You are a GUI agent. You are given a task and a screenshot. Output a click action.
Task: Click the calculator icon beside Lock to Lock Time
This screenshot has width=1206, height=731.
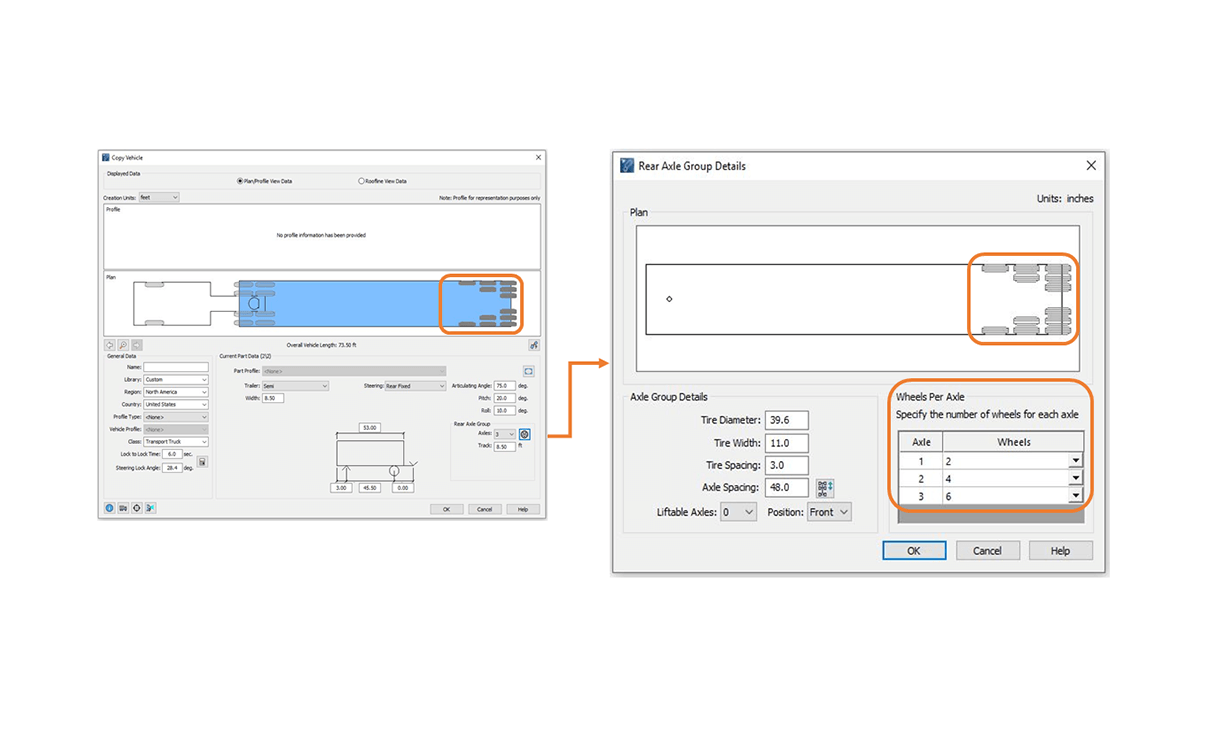click(x=202, y=462)
